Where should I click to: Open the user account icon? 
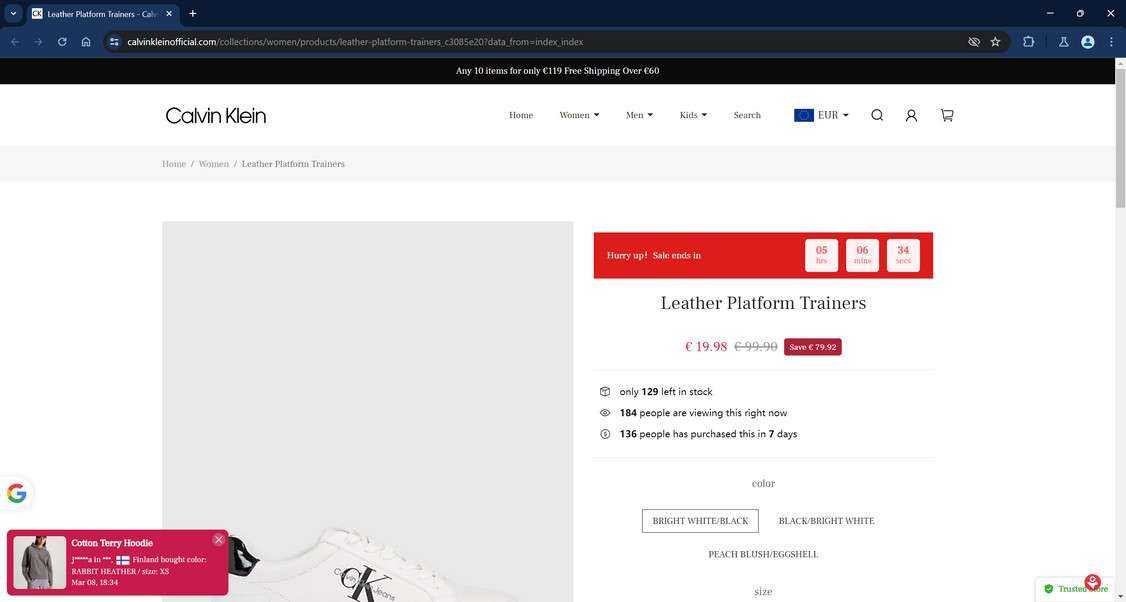(x=911, y=115)
